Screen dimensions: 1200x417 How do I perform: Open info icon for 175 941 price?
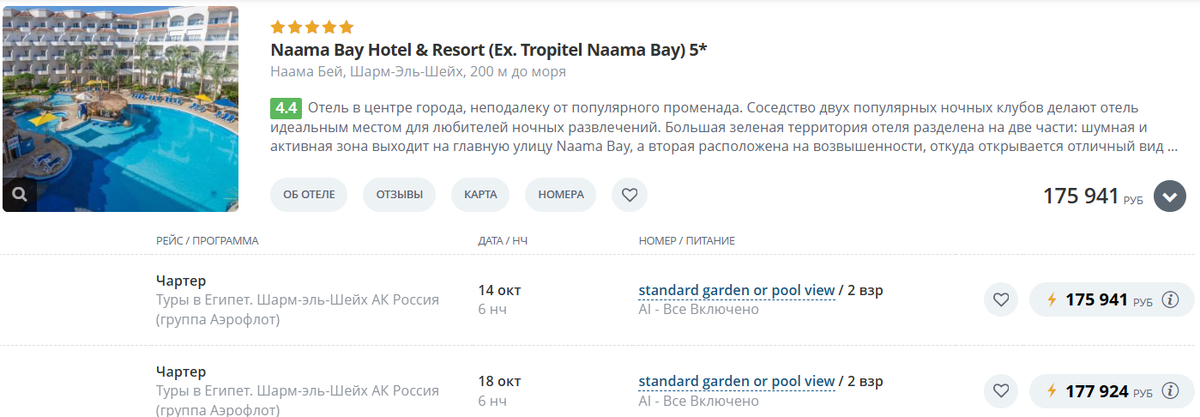[x=1172, y=300]
